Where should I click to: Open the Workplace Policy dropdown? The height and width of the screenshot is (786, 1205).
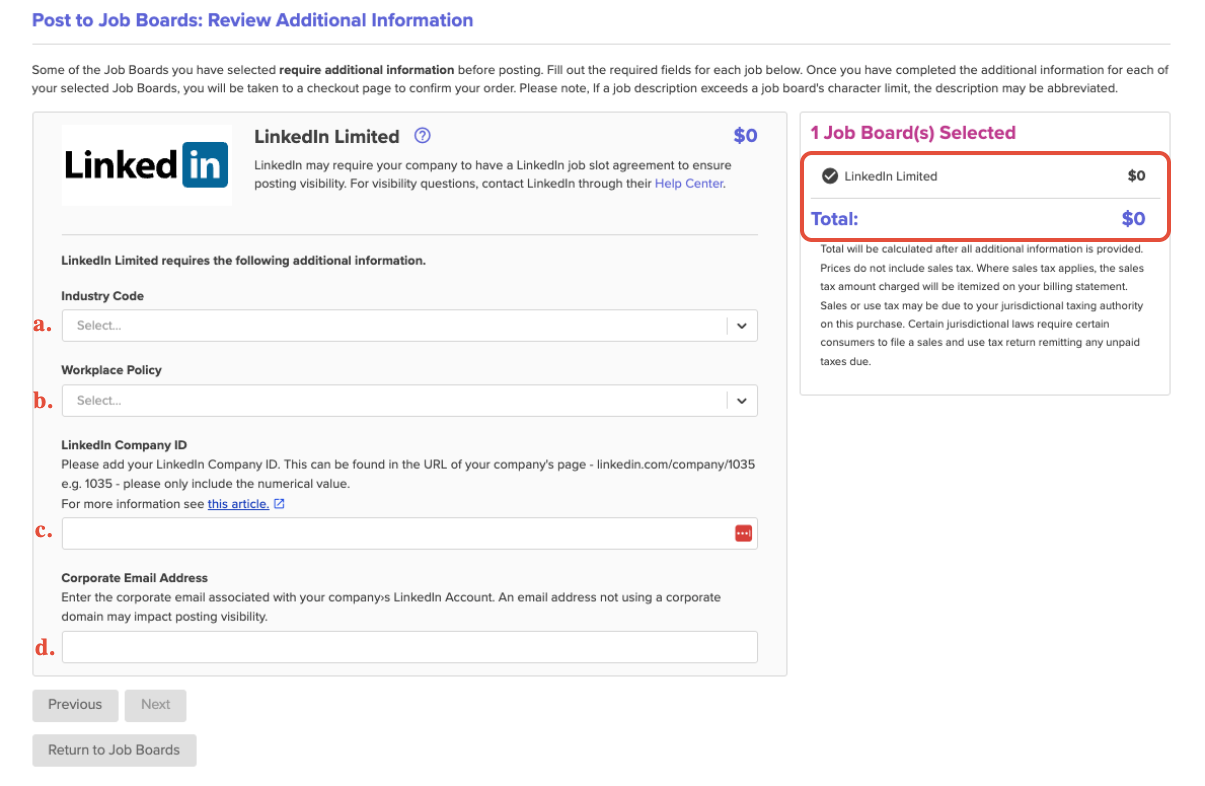coord(409,401)
